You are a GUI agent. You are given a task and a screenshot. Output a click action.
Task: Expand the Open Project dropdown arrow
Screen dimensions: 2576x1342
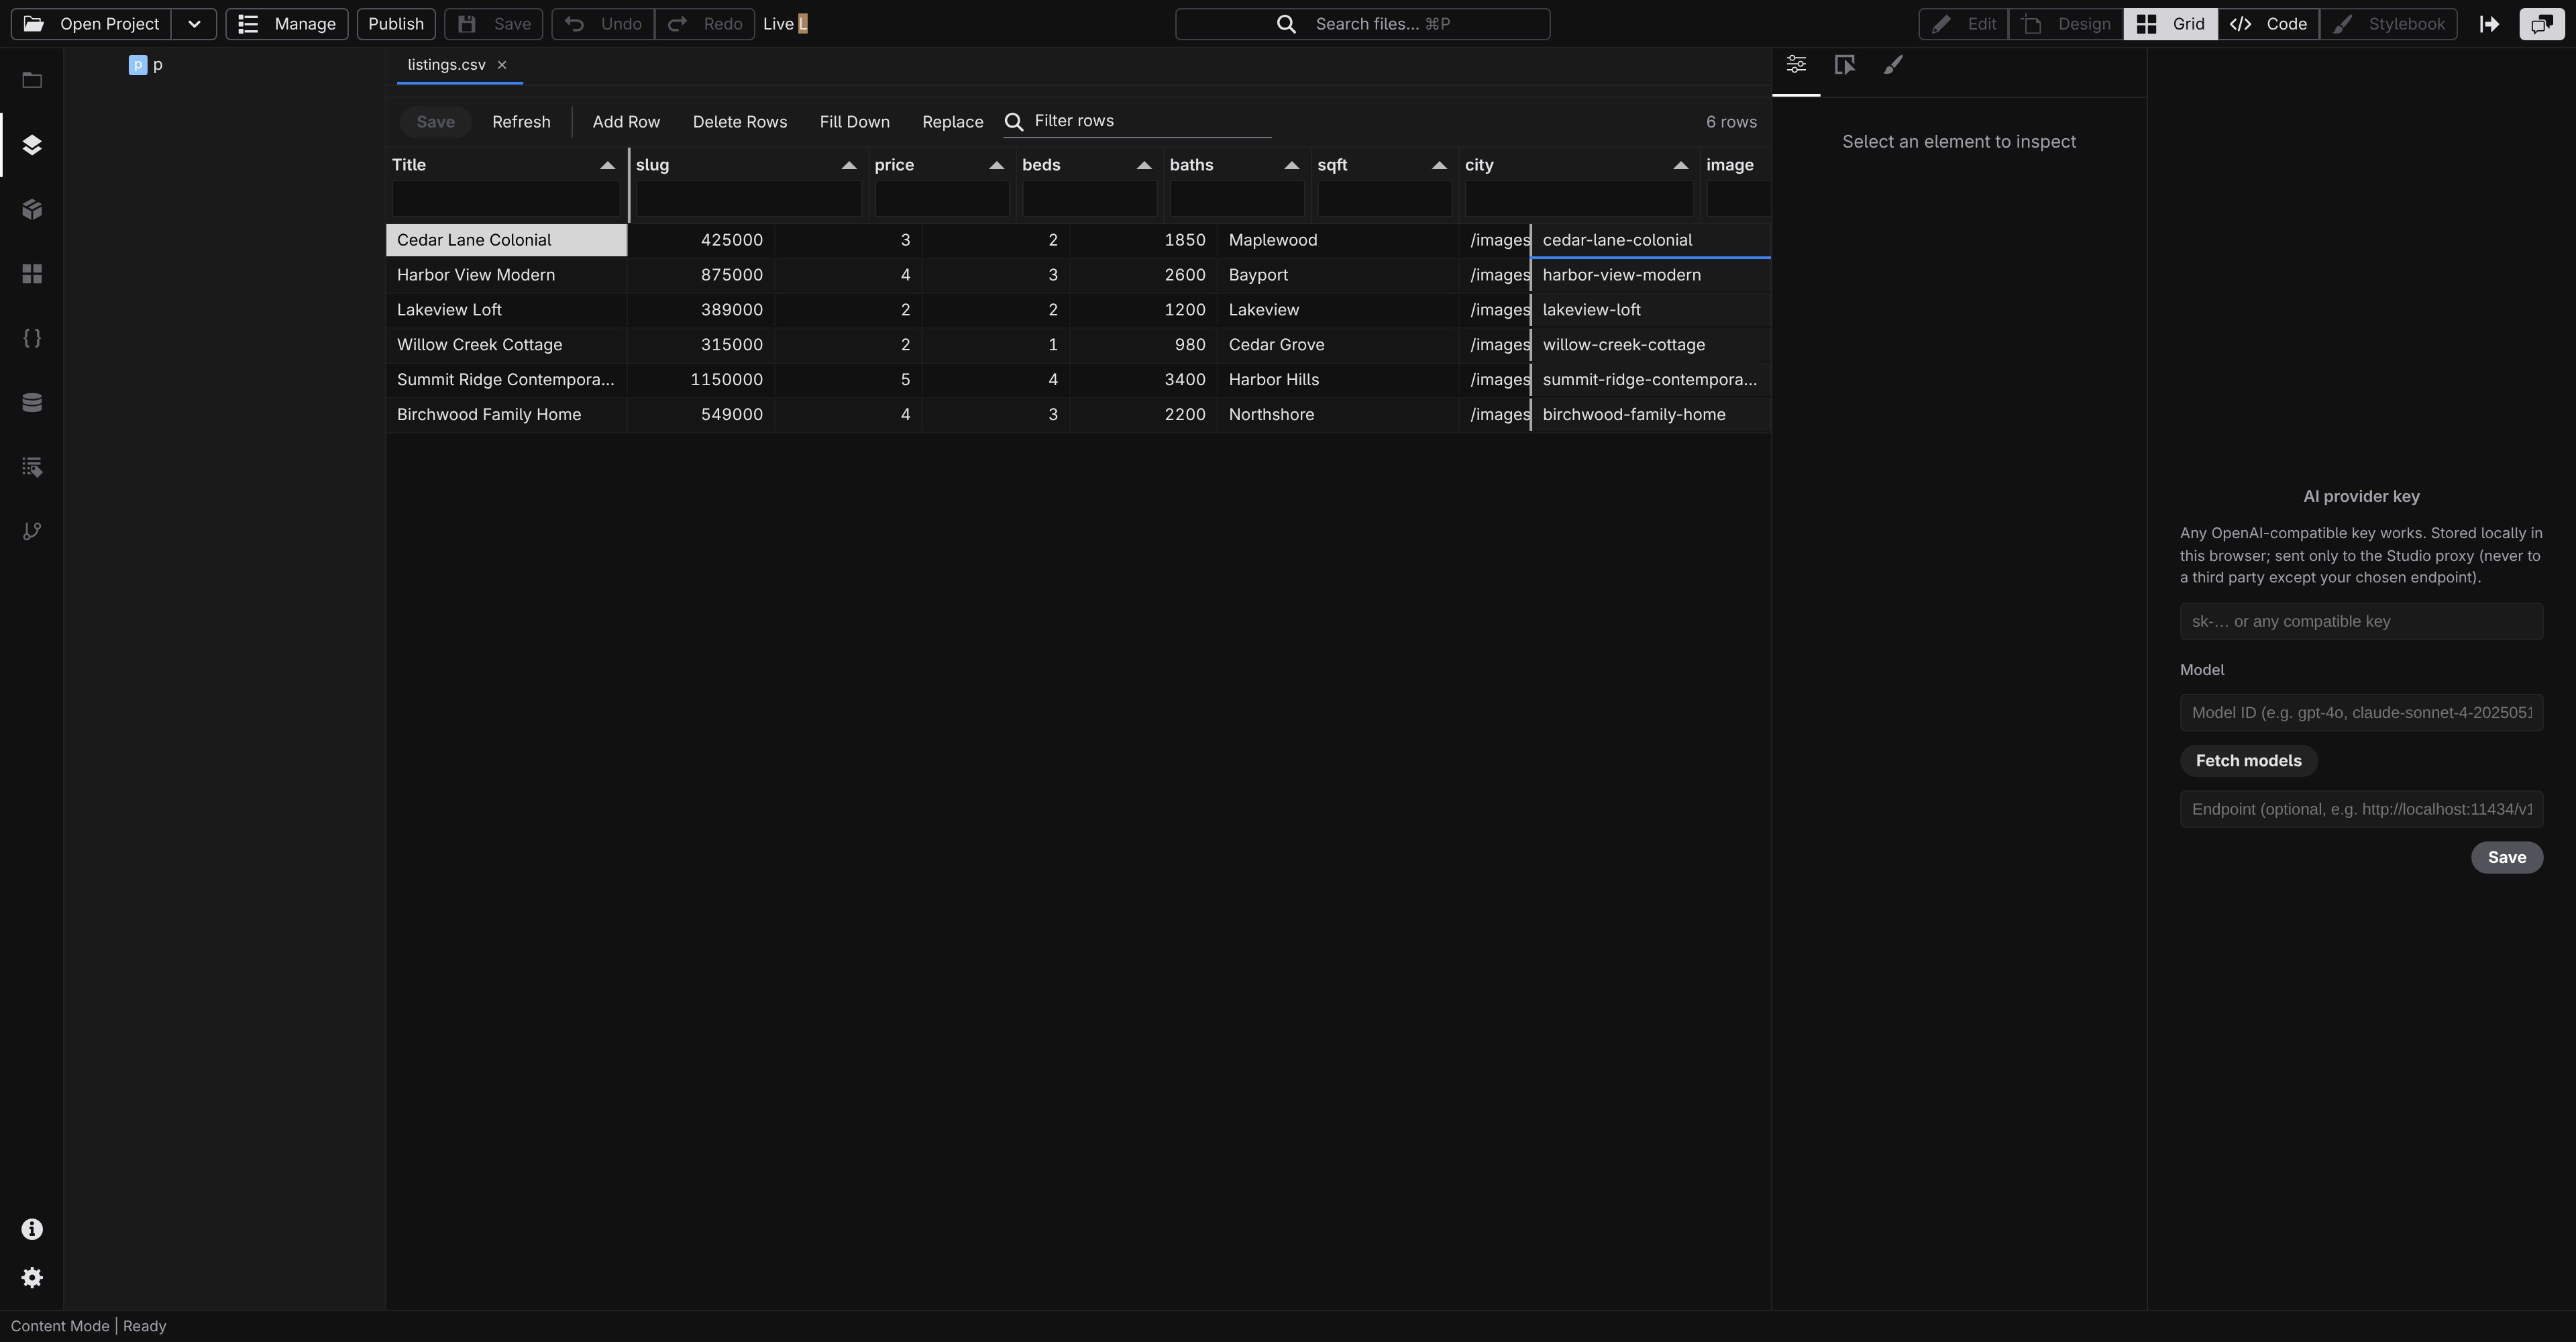[194, 24]
